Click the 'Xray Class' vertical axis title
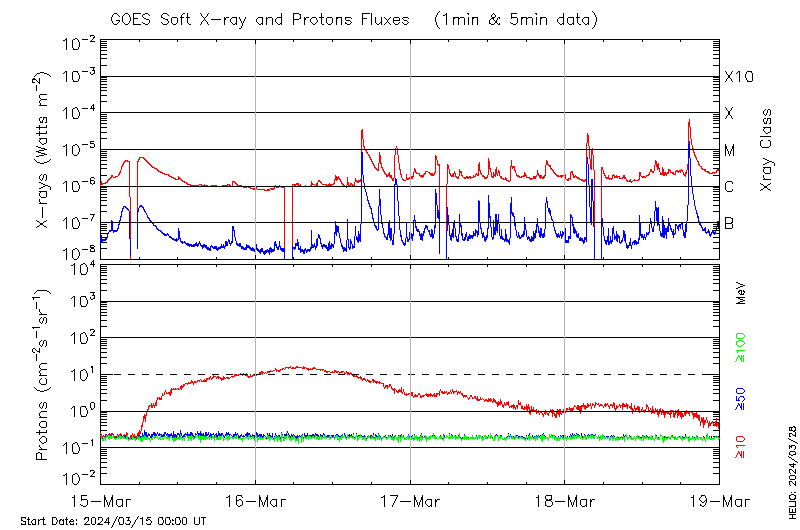This screenshot has width=800, height=530. click(x=766, y=150)
